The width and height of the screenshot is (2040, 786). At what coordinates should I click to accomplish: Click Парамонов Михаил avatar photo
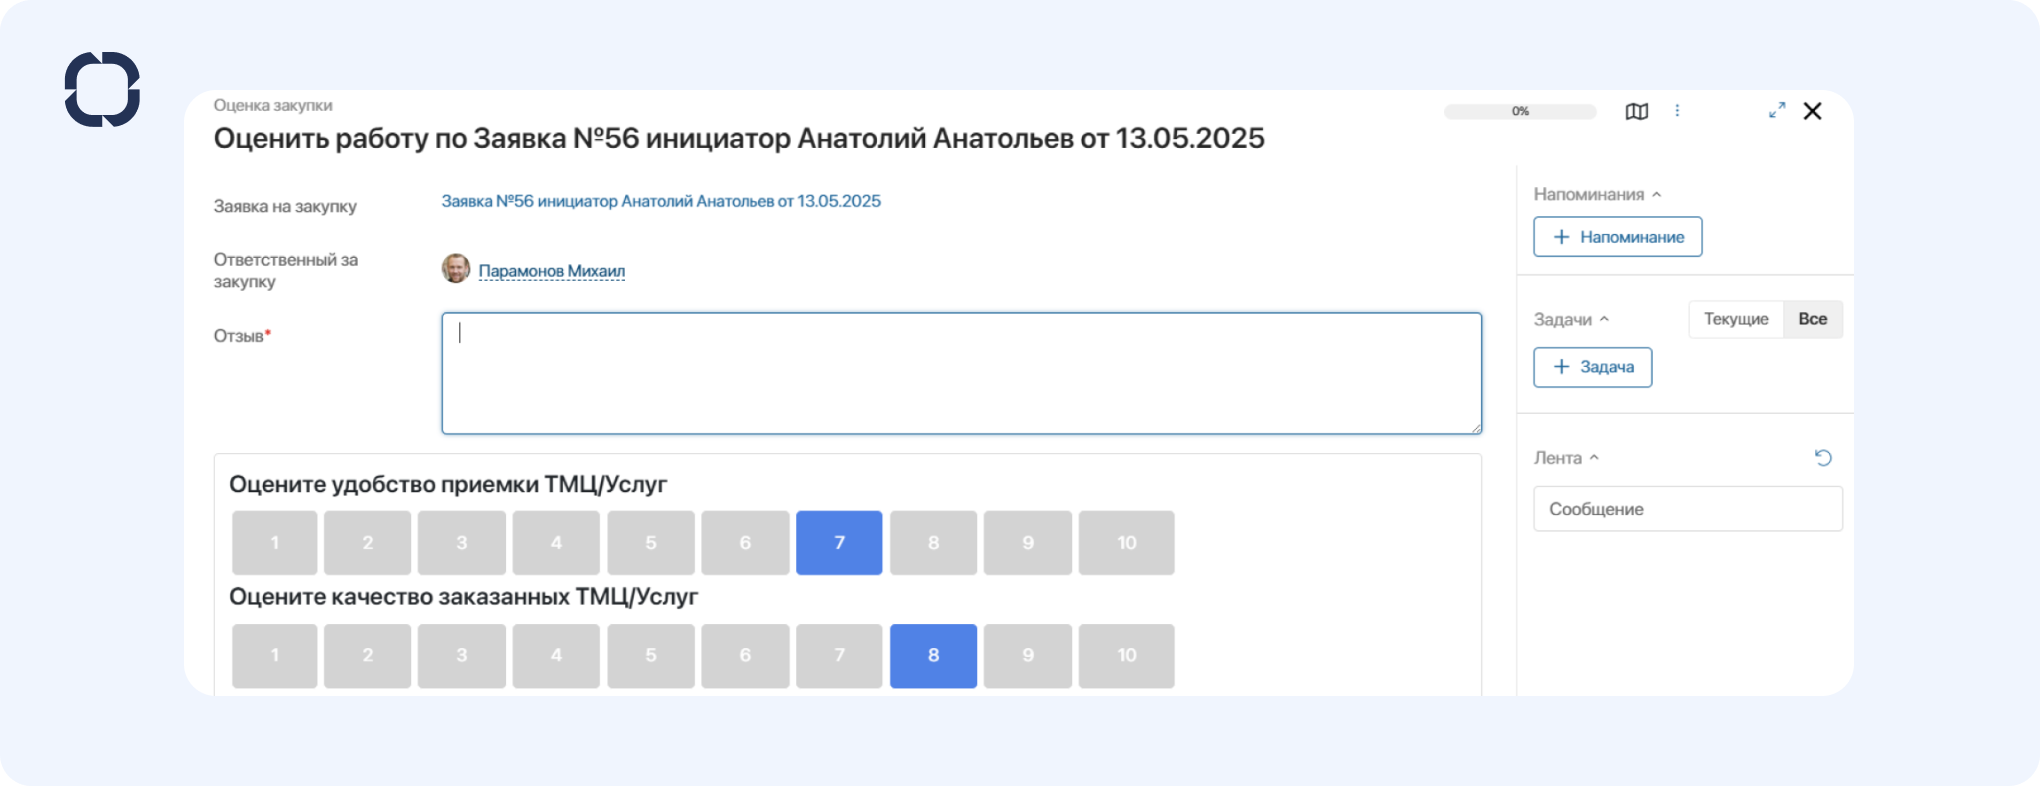point(456,269)
